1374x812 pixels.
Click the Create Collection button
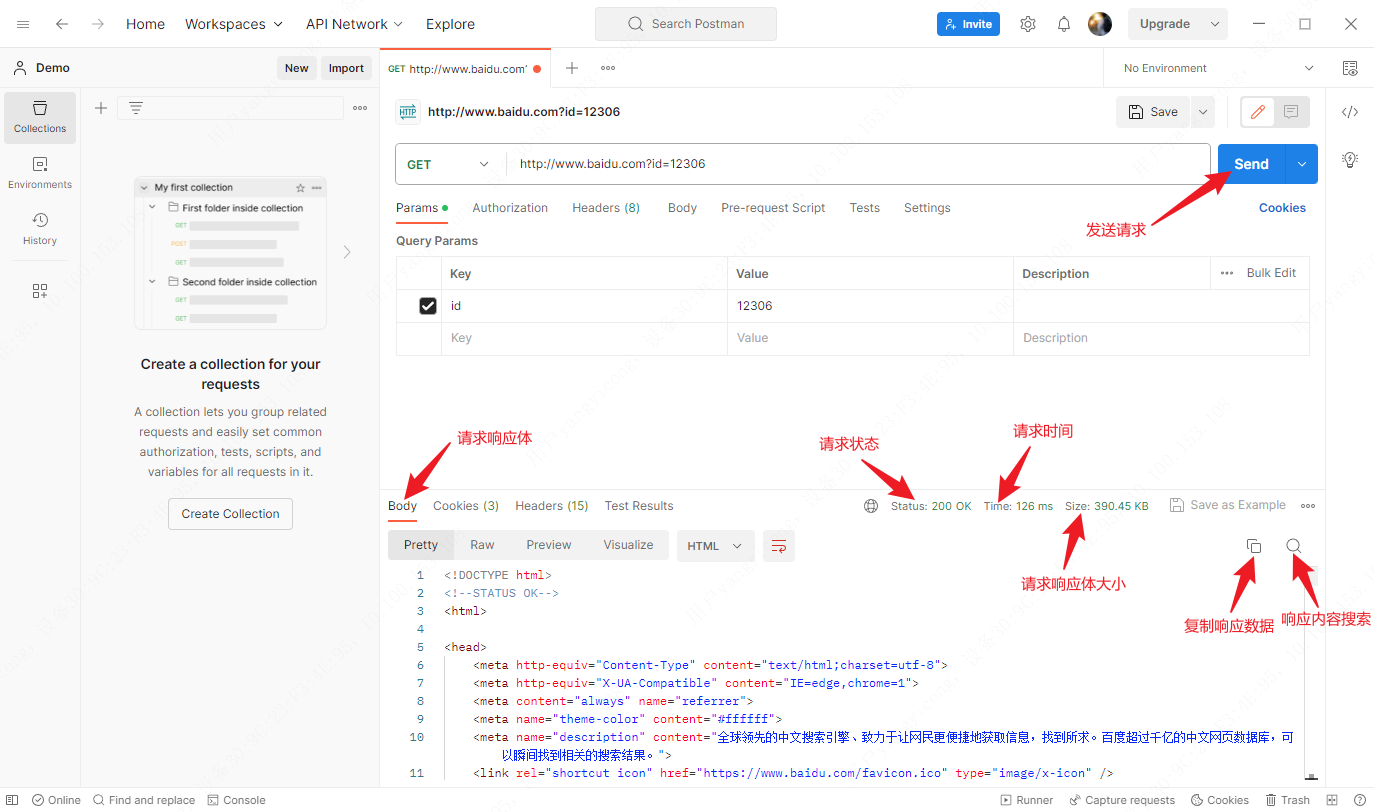tap(230, 514)
